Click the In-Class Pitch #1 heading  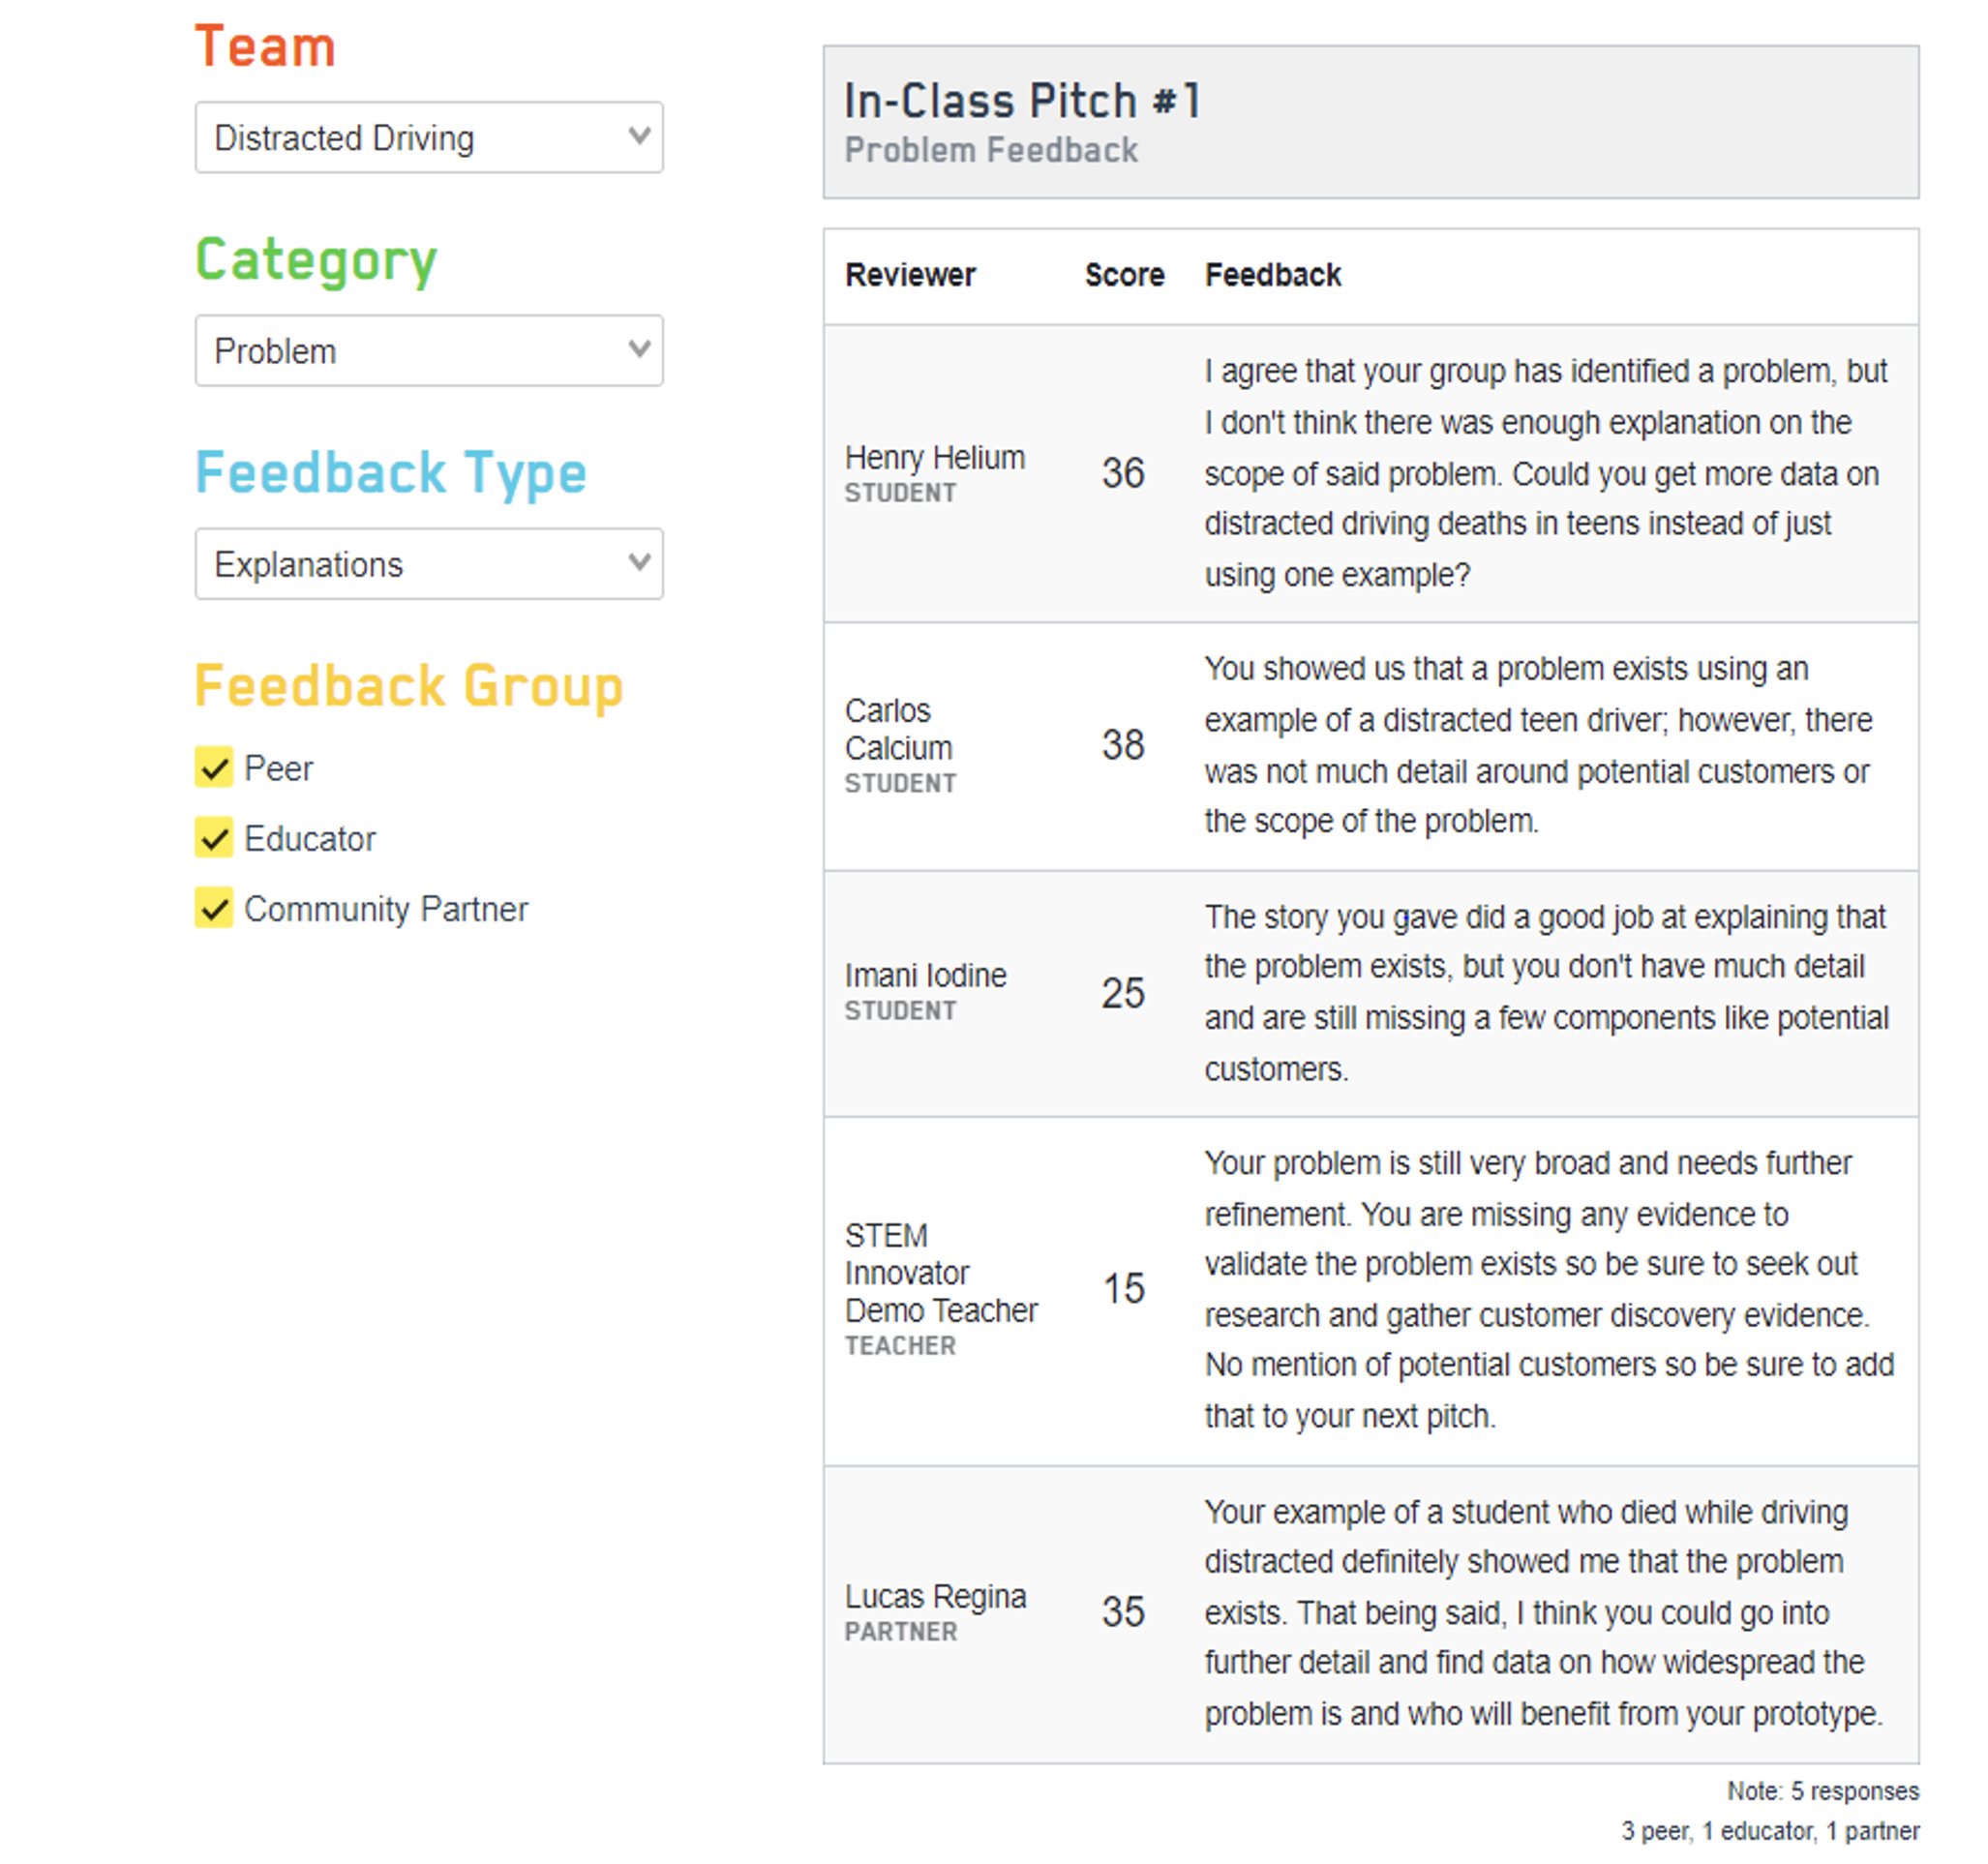1021,101
